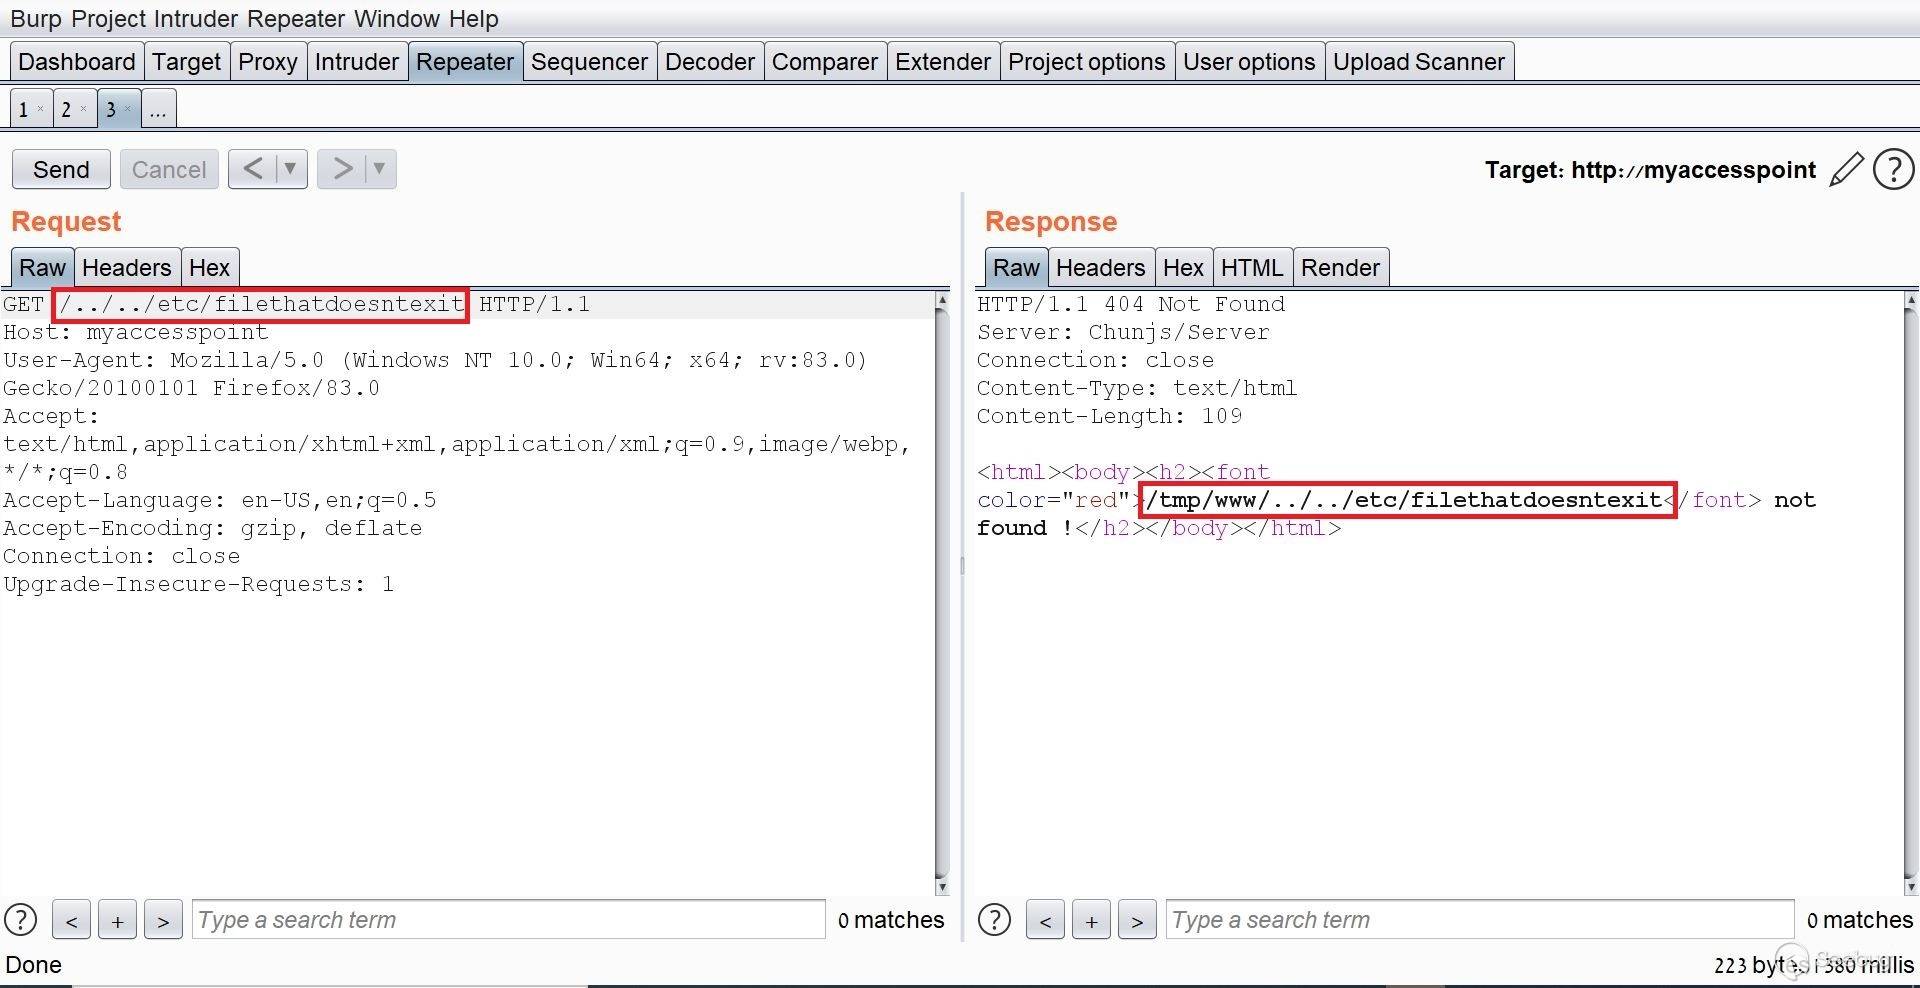Screen dimensions: 1920x988
Task: Show request Headers view
Action: pos(127,267)
